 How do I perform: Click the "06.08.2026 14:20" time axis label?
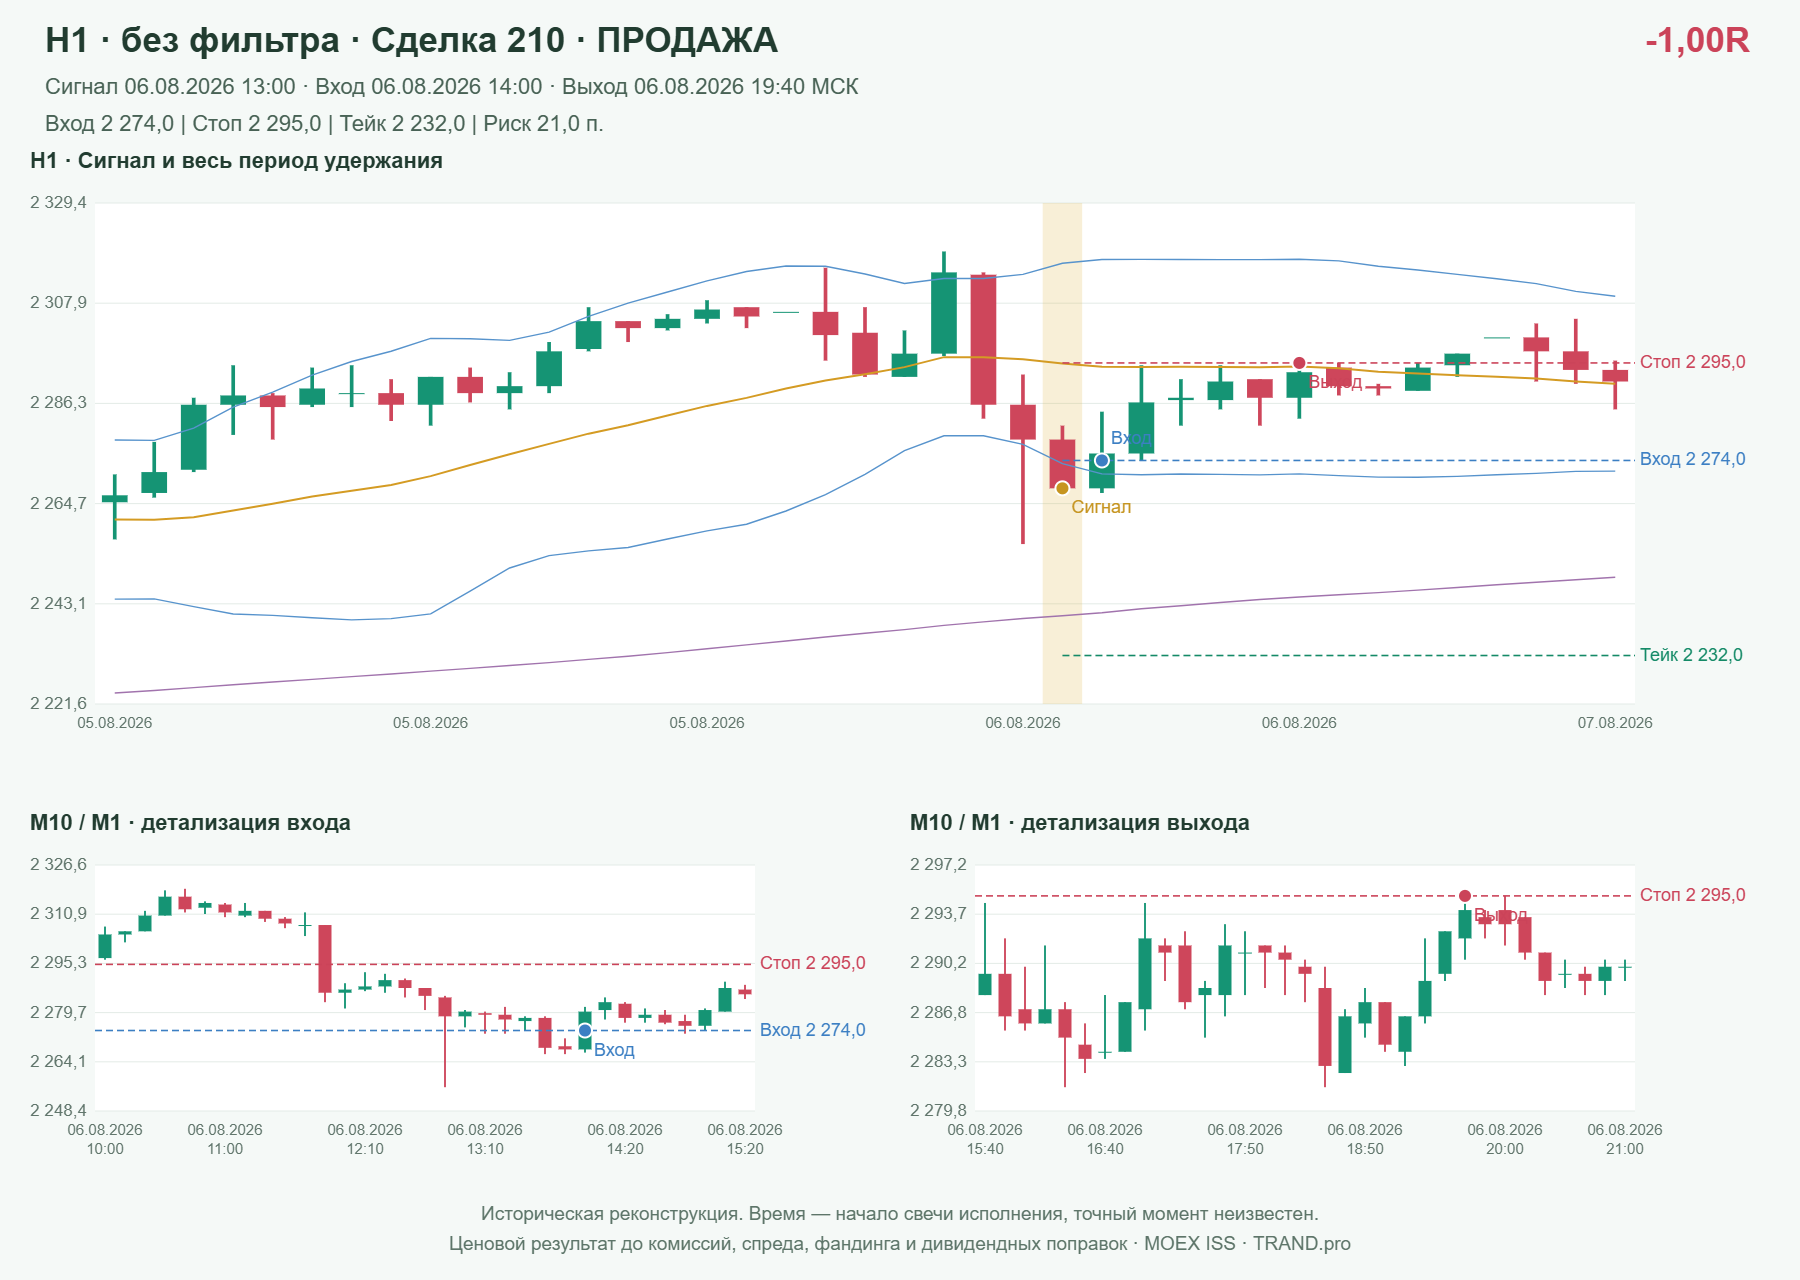(x=625, y=1139)
